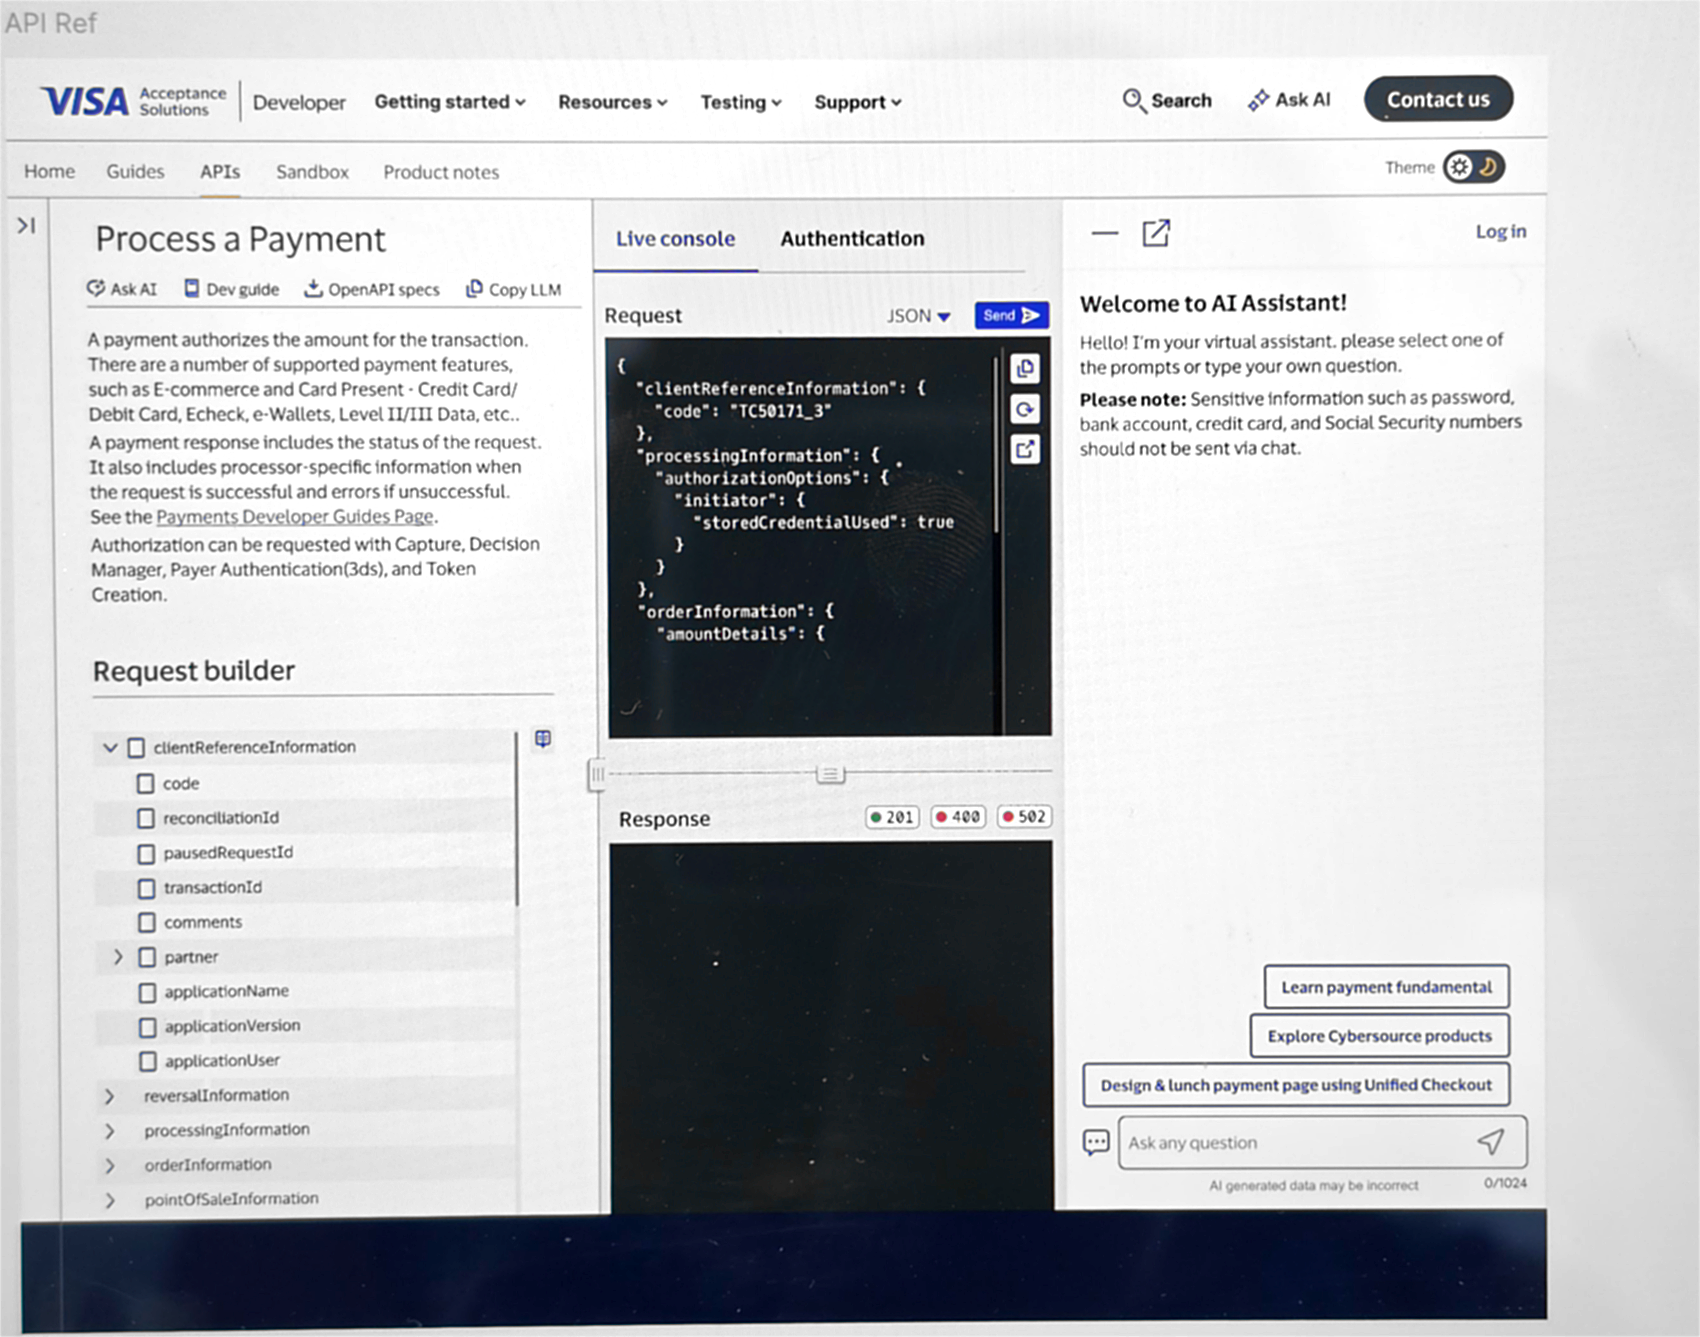Switch to dark theme moon icon
The height and width of the screenshot is (1337, 1700).
pos(1488,167)
